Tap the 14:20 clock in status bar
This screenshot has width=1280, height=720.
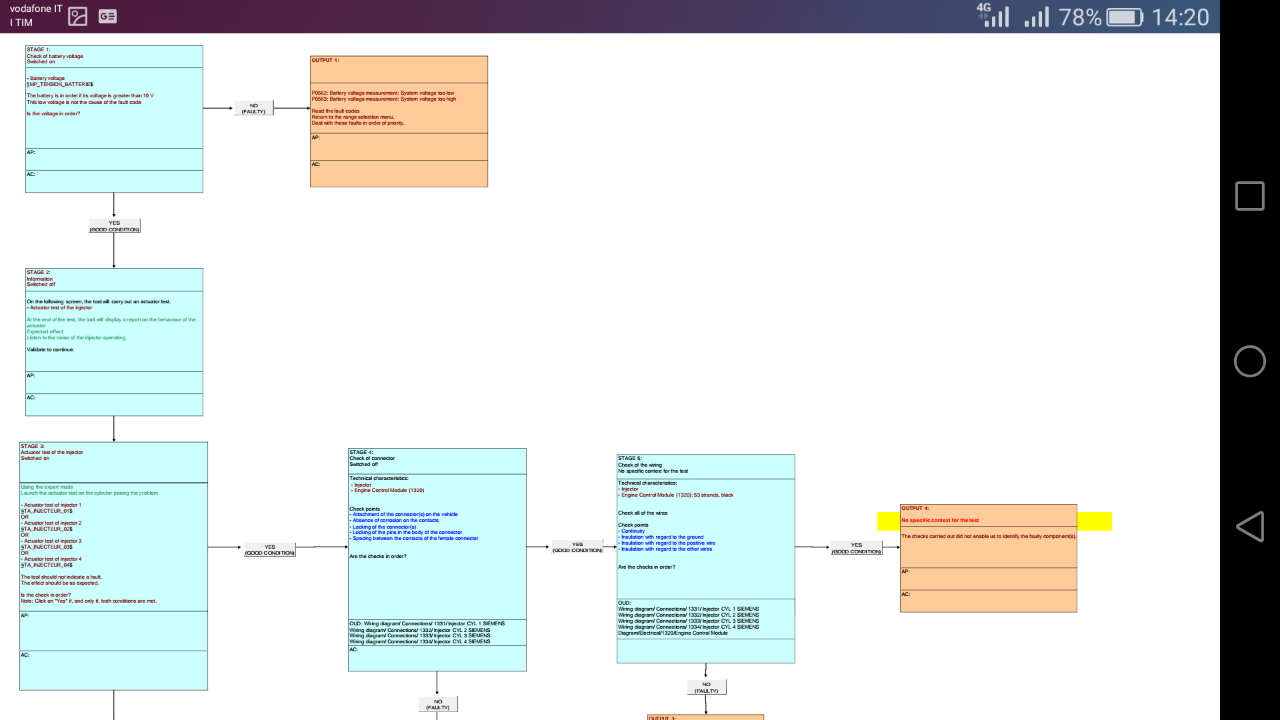point(1180,17)
